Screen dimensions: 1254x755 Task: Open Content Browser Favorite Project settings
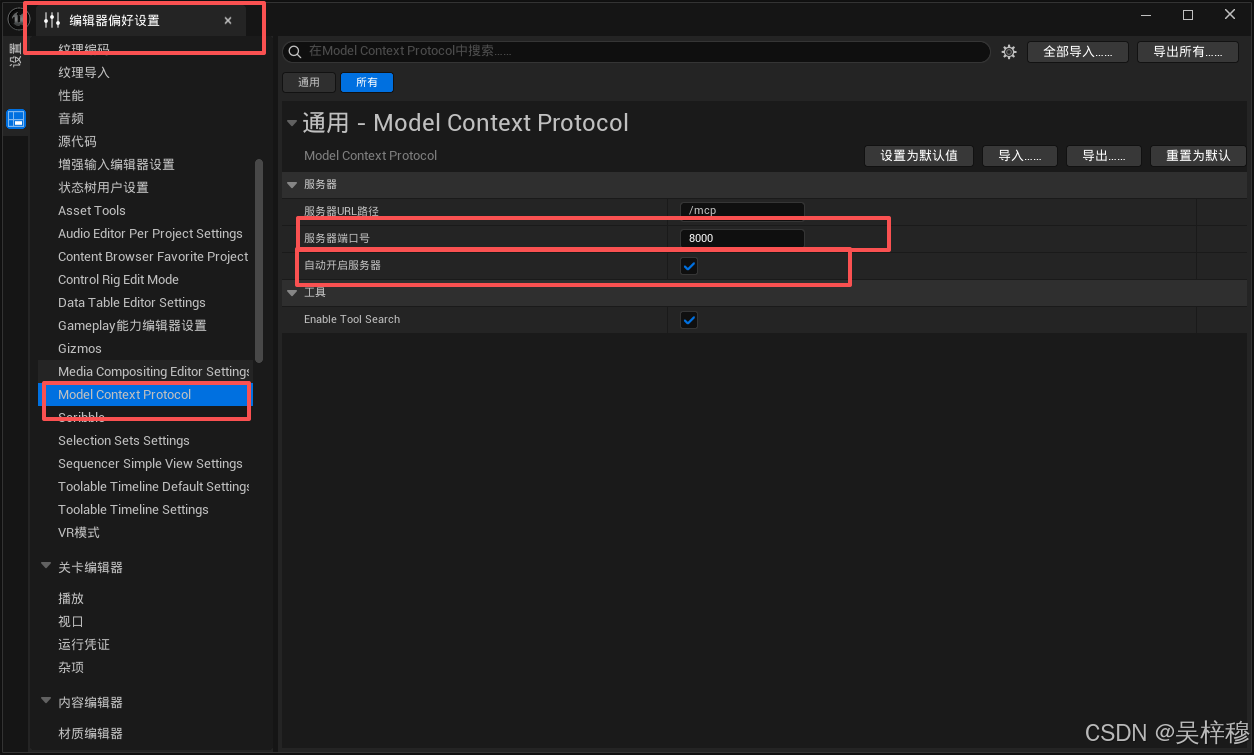pyautogui.click(x=153, y=256)
